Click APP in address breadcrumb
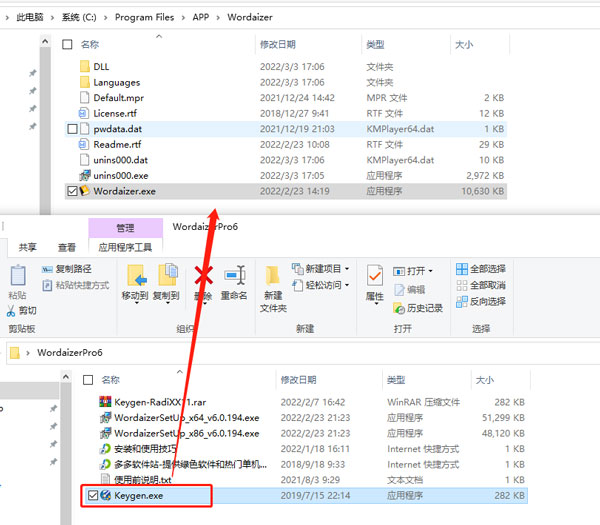 (201, 17)
